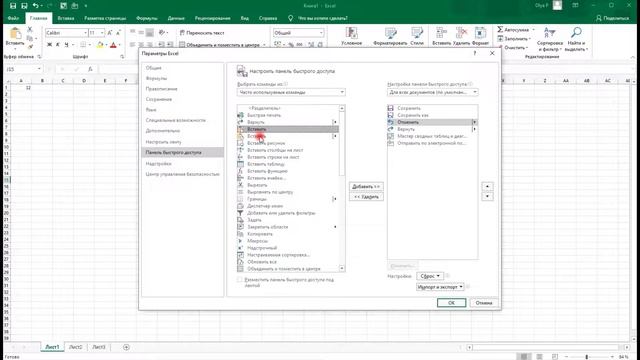
Task: Click the Добавить >> button
Action: tap(366, 187)
